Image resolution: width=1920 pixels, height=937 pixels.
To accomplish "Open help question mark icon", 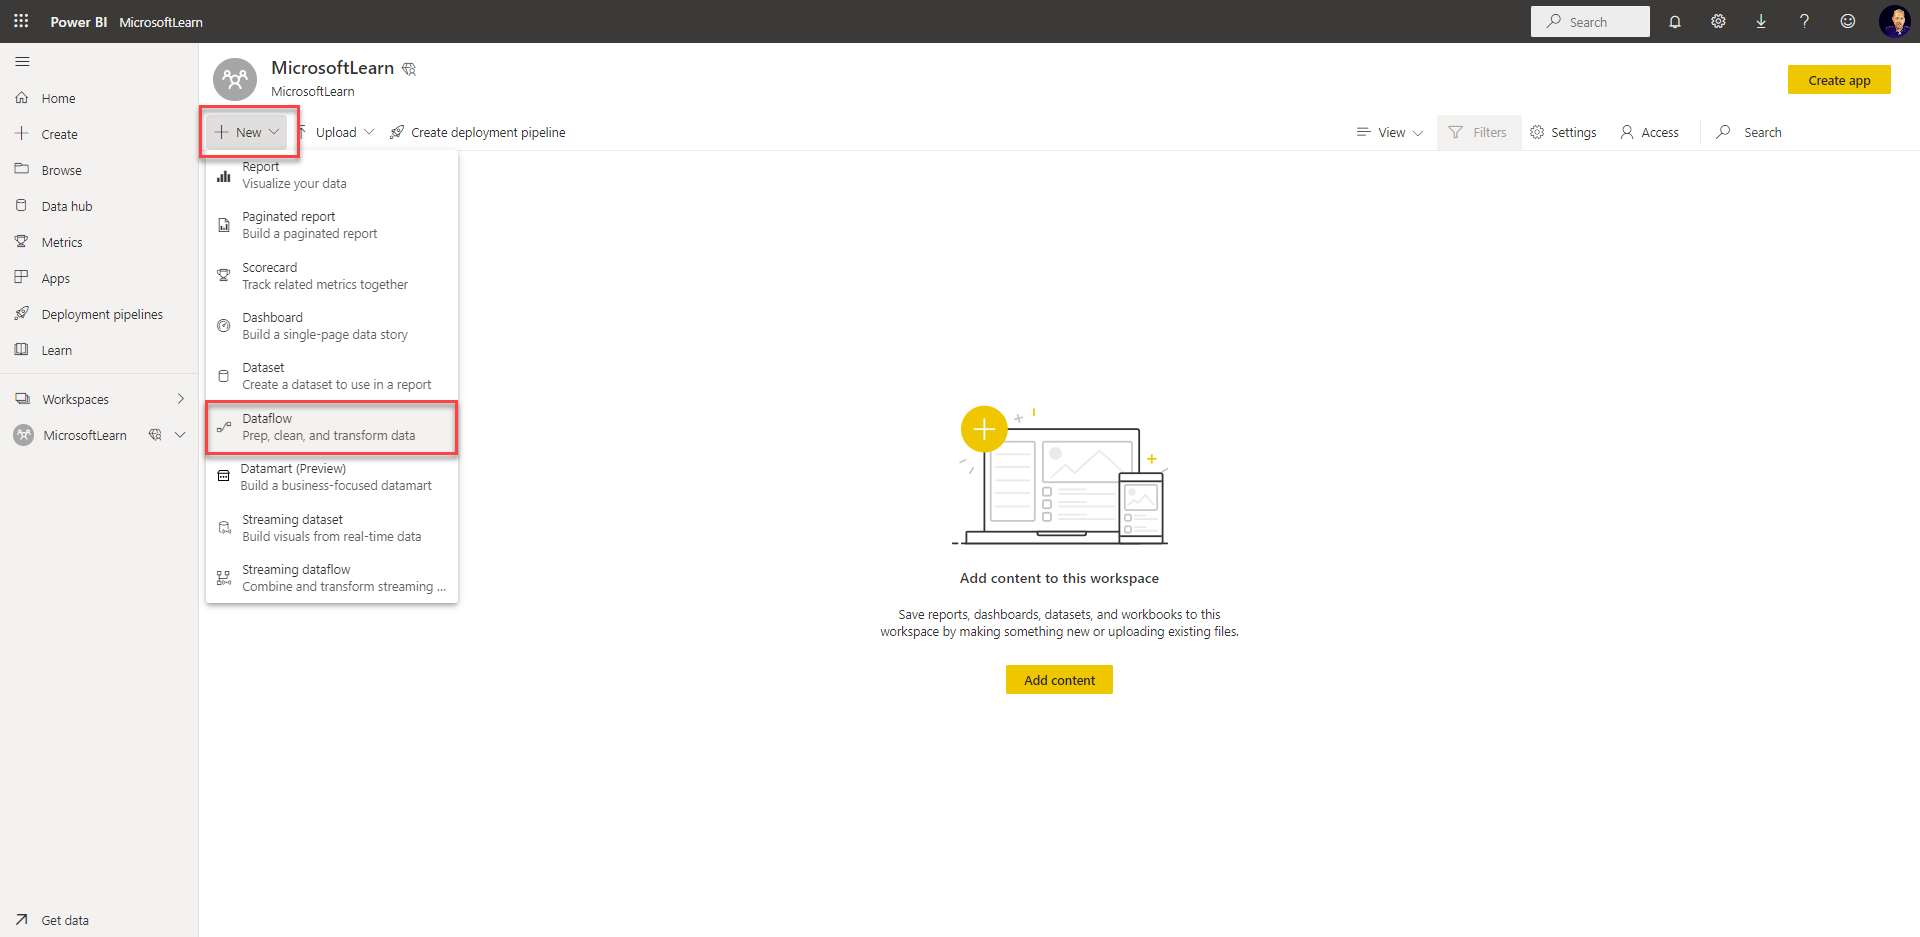I will point(1804,21).
